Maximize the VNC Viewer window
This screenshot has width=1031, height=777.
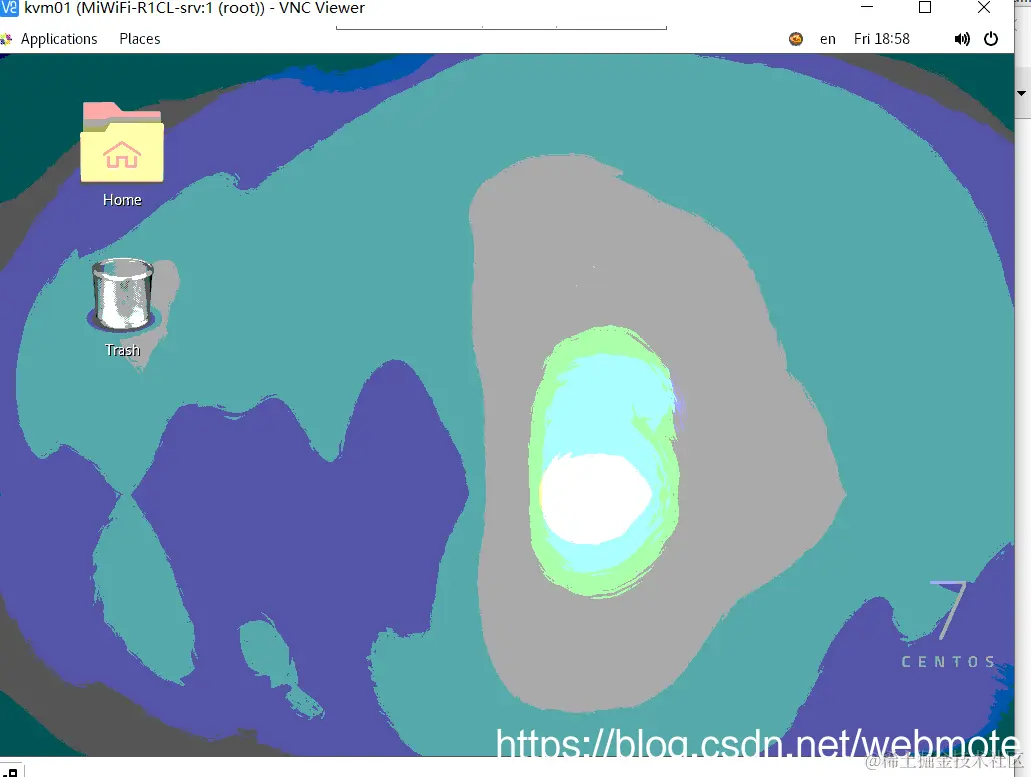[924, 7]
